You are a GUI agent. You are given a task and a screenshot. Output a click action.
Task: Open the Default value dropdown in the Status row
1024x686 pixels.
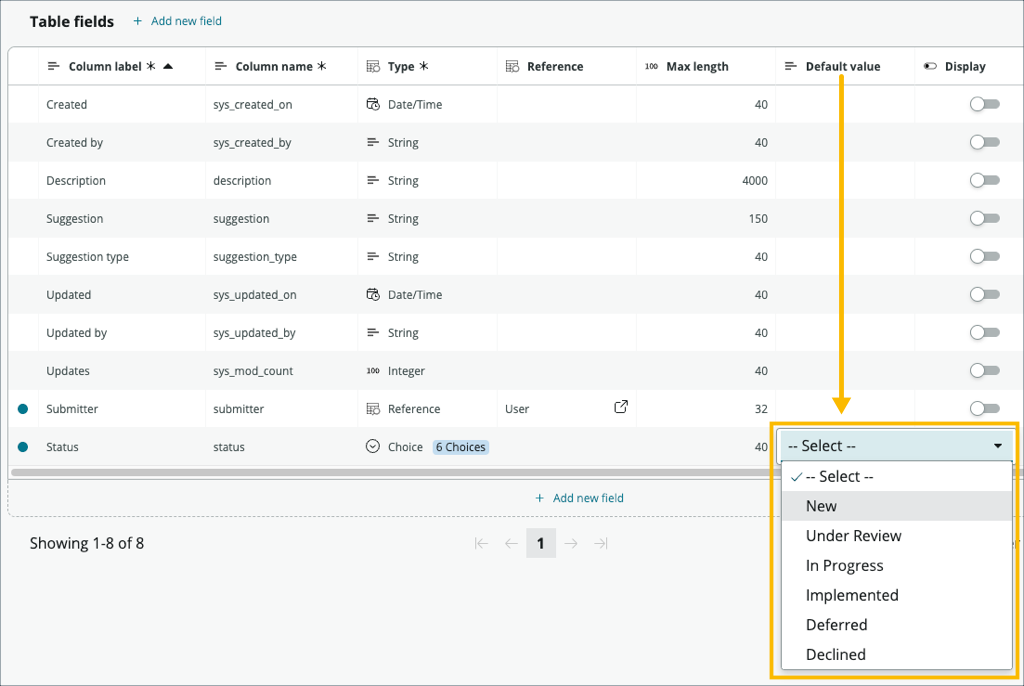pos(895,446)
